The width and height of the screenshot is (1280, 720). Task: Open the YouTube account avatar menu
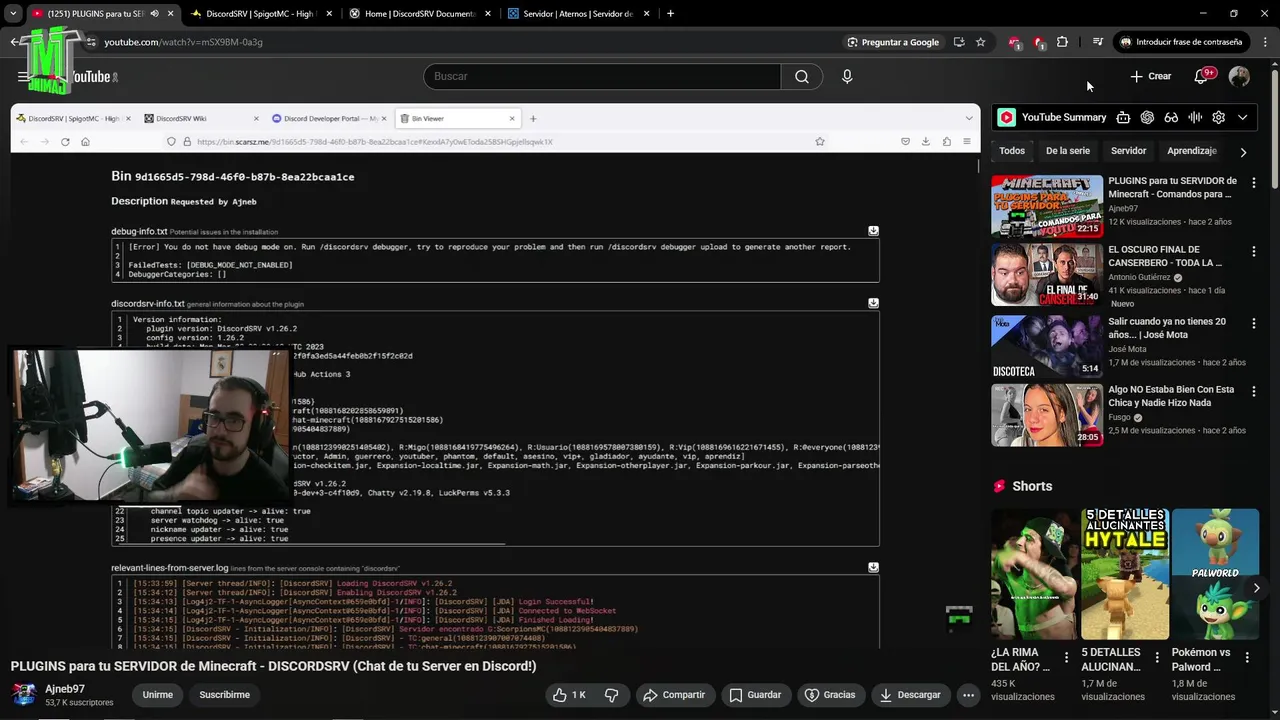[1239, 76]
